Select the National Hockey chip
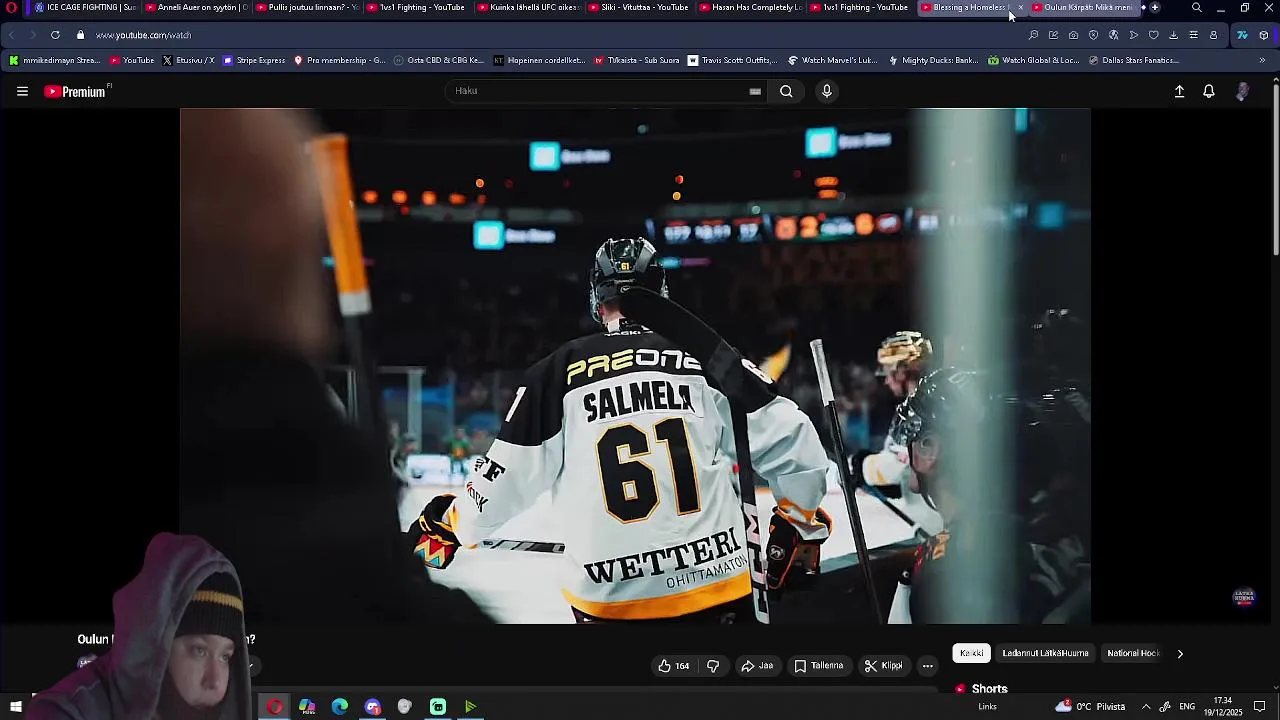Viewport: 1280px width, 720px height. (1133, 653)
